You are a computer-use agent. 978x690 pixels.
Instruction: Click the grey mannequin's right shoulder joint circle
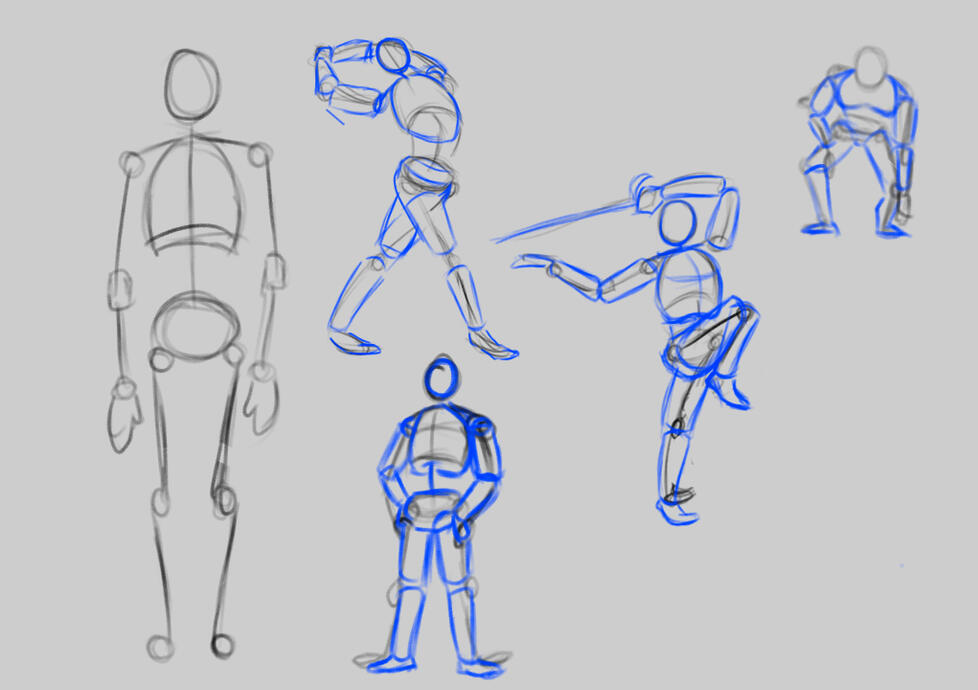coord(259,154)
